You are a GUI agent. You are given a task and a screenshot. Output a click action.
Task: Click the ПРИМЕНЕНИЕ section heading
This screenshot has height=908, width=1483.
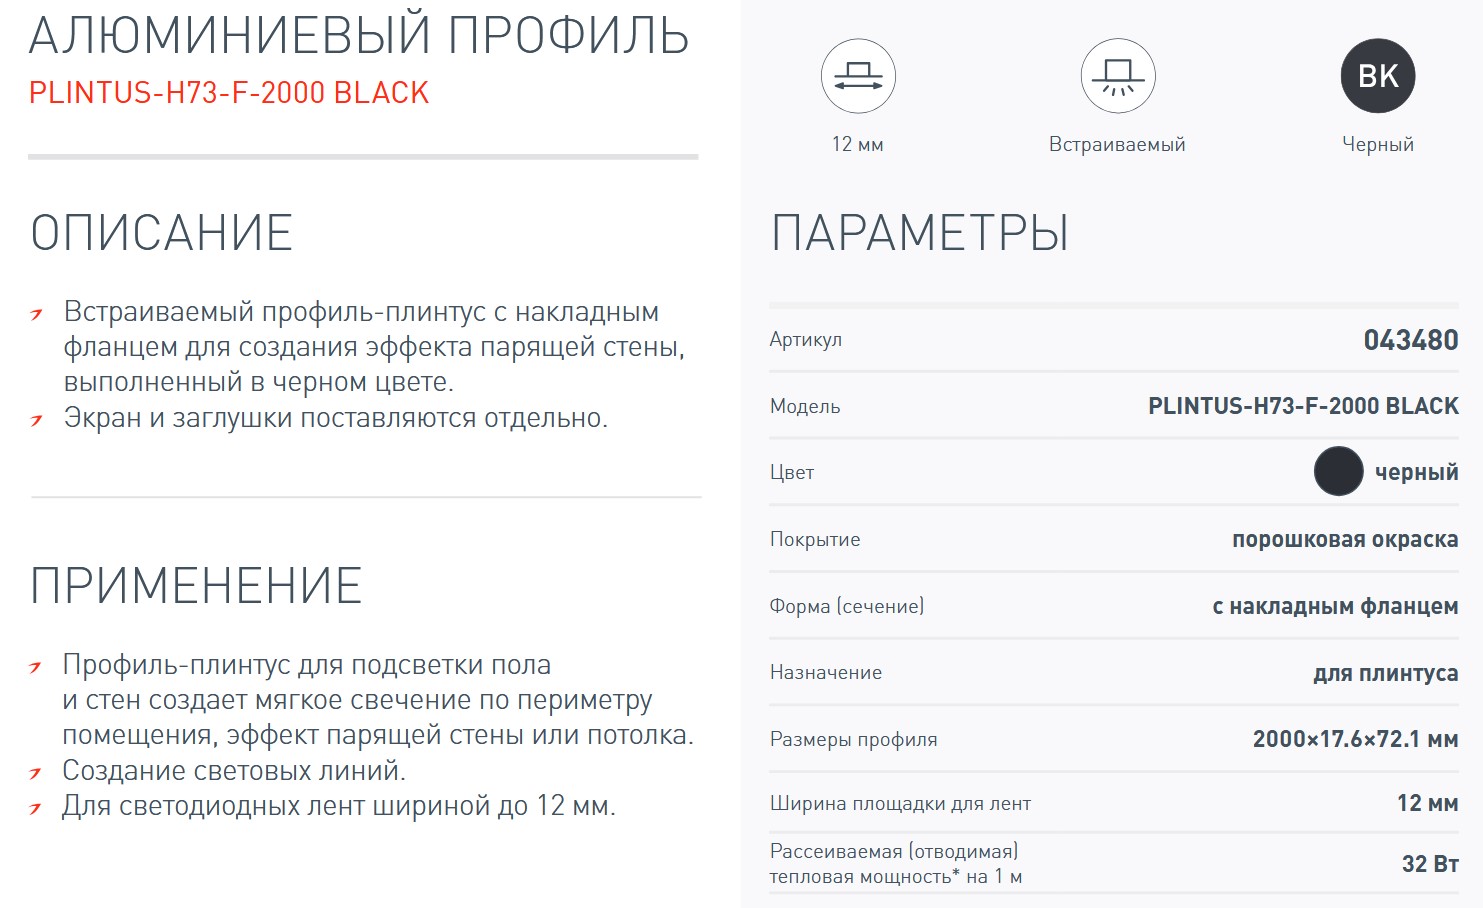(196, 586)
